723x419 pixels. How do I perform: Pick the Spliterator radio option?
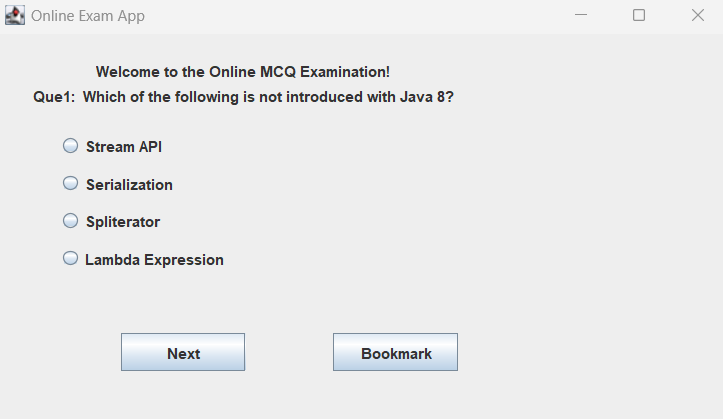tap(70, 221)
